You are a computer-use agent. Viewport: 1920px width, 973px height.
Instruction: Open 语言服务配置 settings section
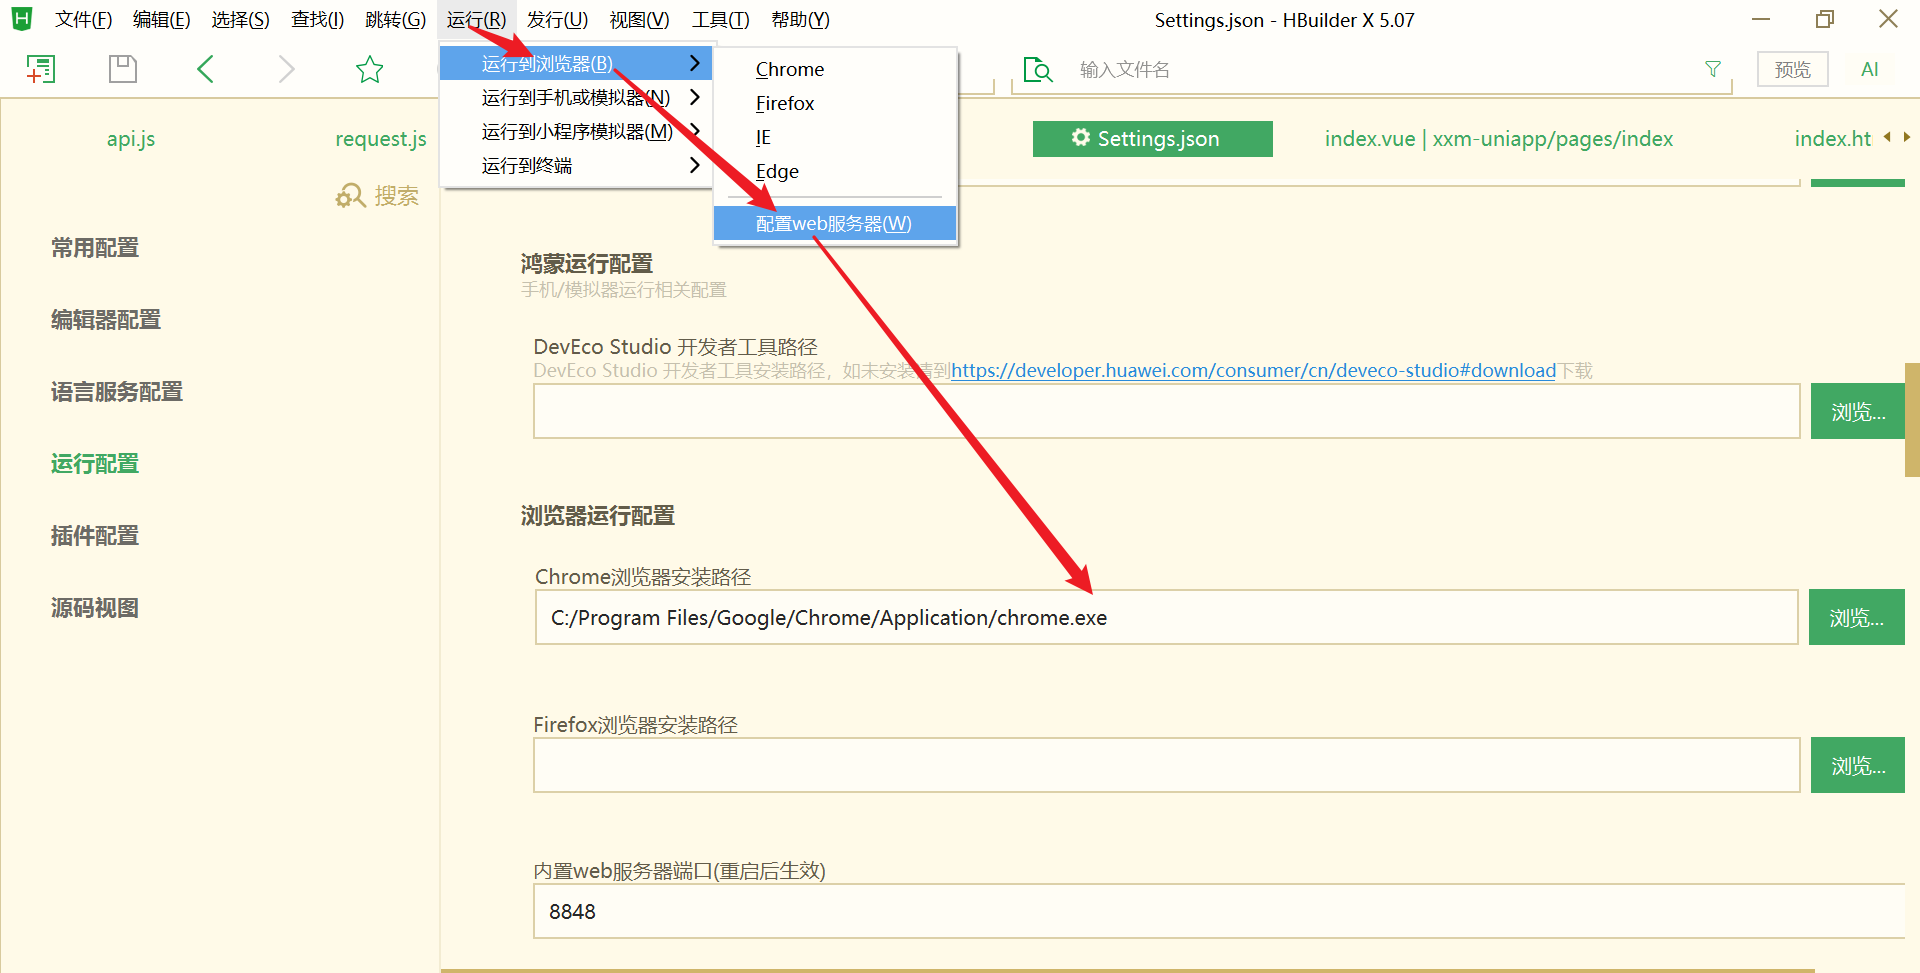pos(117,392)
